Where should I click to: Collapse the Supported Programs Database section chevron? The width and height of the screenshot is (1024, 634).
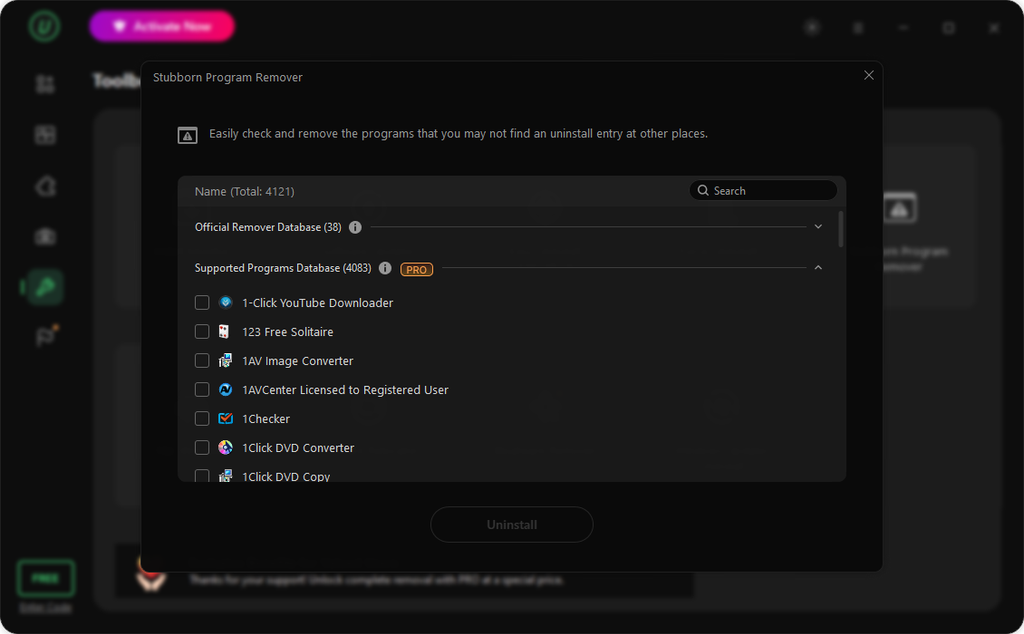(x=818, y=268)
